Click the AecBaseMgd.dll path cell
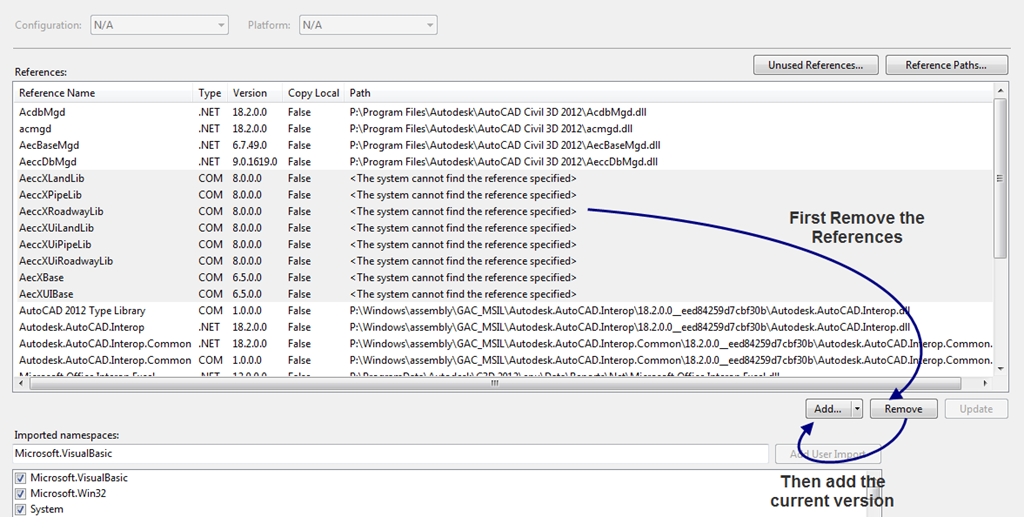 point(505,145)
